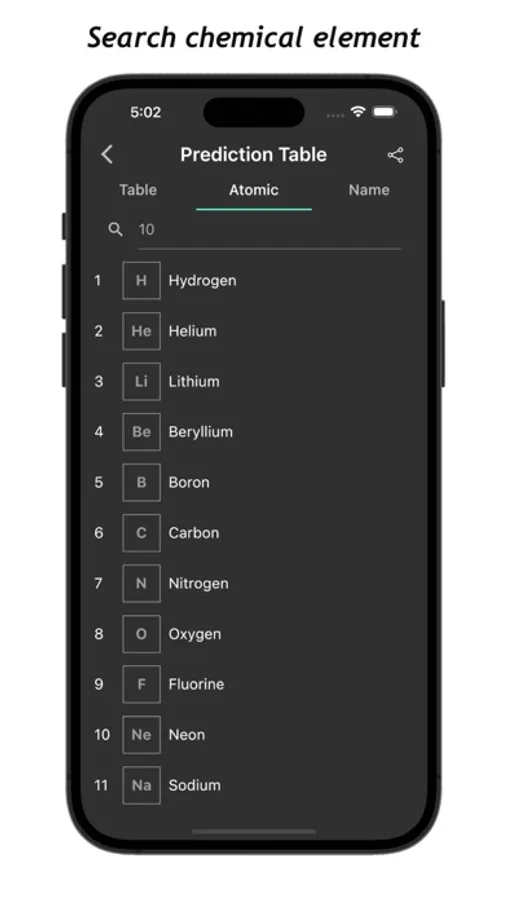Tap the search magnifier icon

[115, 230]
